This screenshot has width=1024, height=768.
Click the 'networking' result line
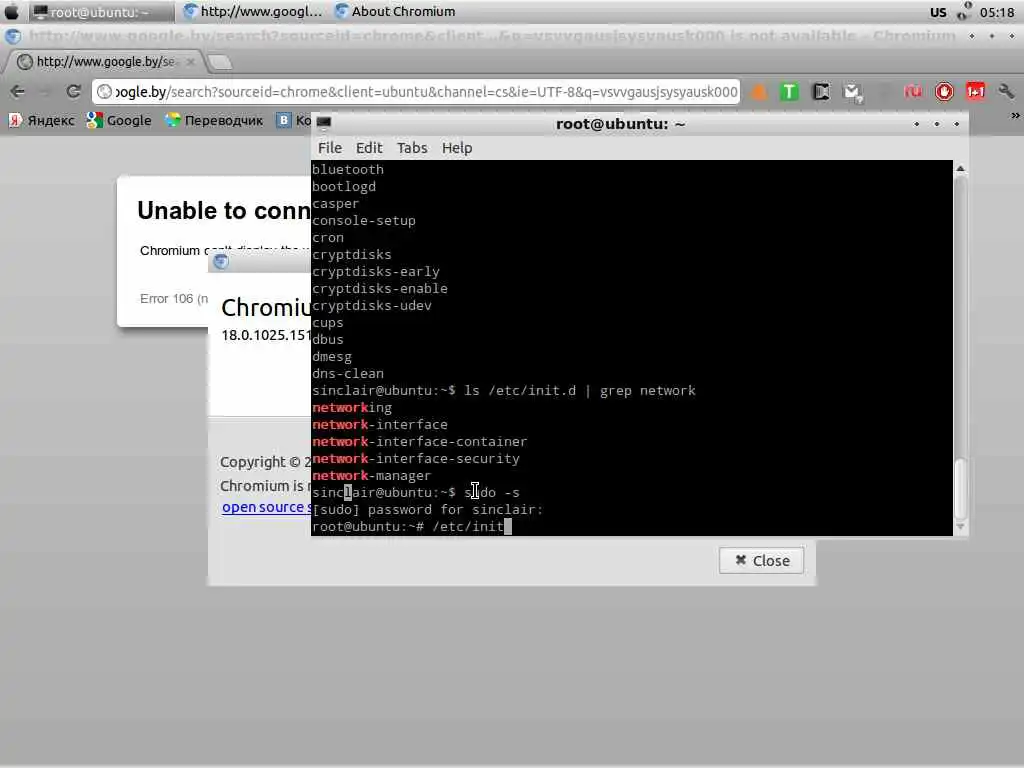tap(352, 408)
